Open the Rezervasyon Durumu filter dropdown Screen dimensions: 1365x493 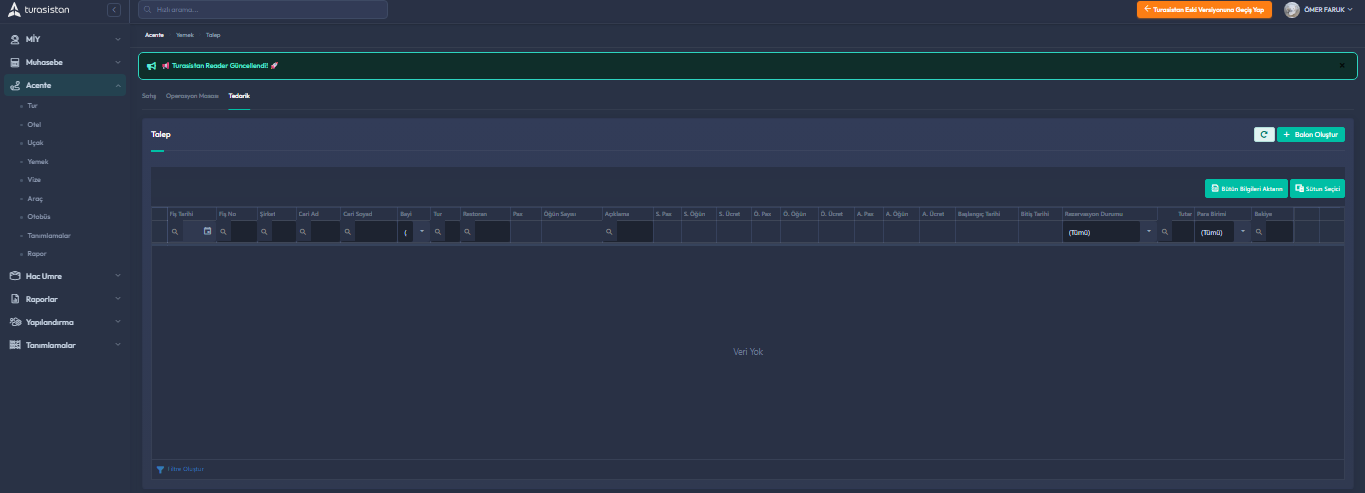[x=1149, y=231]
